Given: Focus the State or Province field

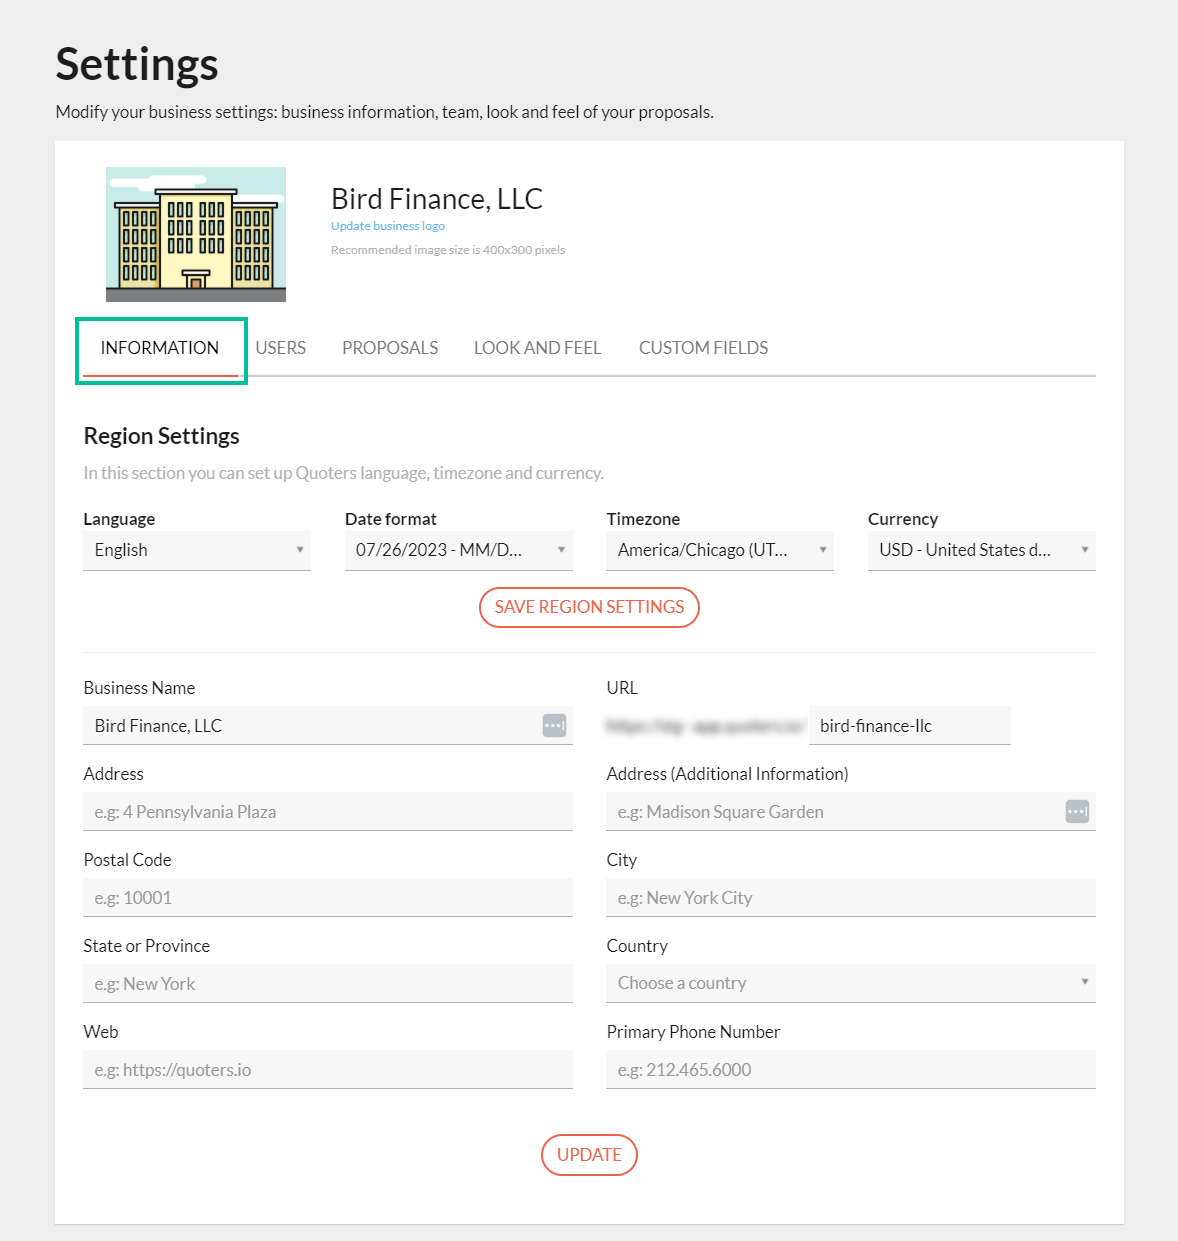Looking at the screenshot, I should point(328,984).
